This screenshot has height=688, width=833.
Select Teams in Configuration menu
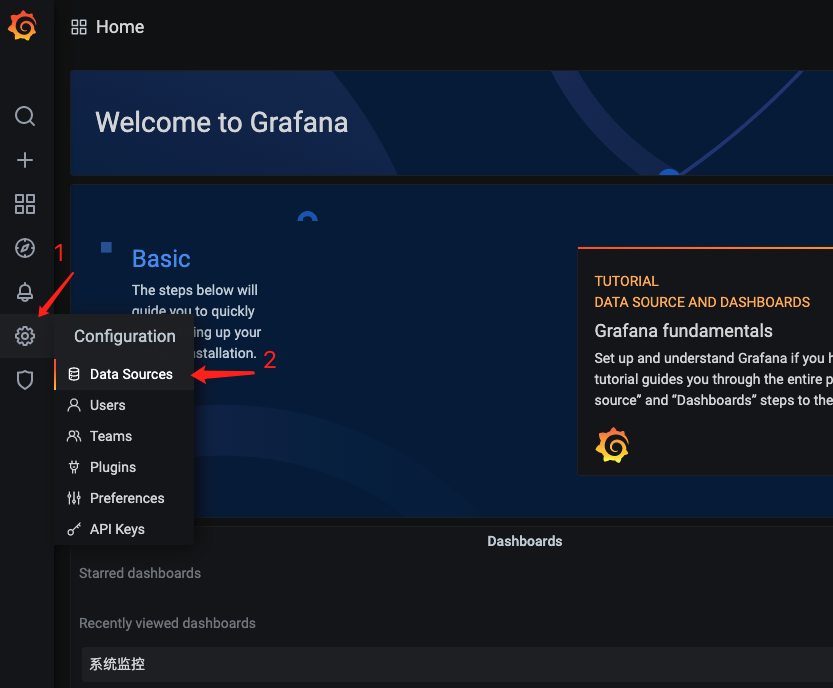(x=124, y=436)
